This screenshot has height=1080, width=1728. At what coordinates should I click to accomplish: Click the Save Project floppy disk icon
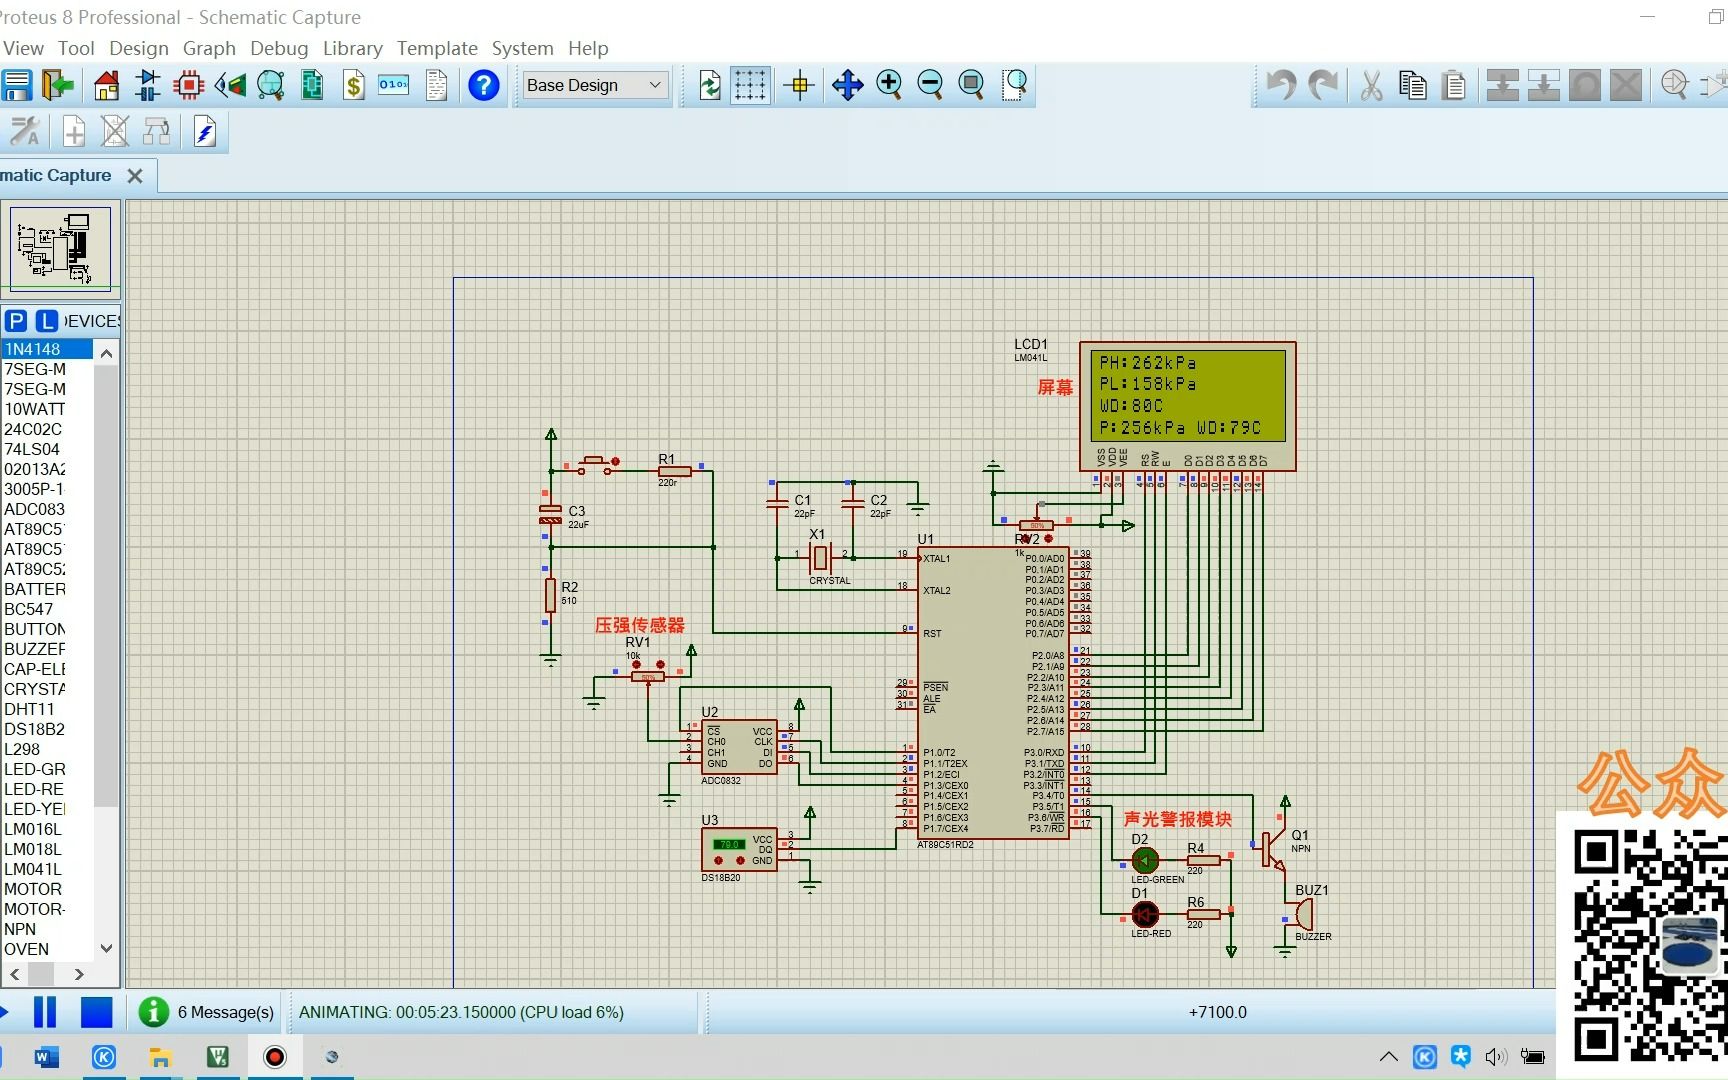click(17, 85)
